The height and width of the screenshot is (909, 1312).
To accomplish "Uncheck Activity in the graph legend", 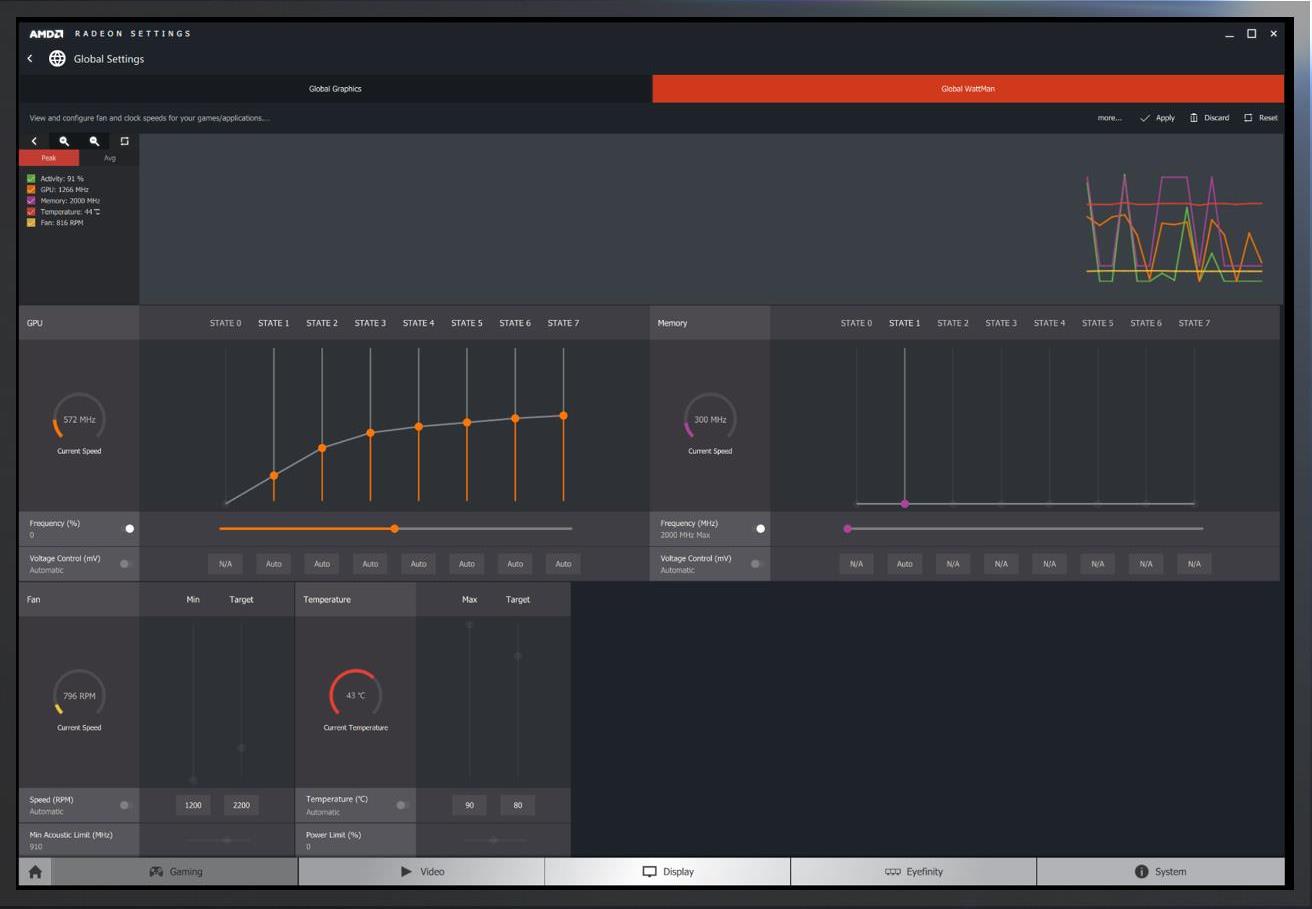I will tap(31, 178).
